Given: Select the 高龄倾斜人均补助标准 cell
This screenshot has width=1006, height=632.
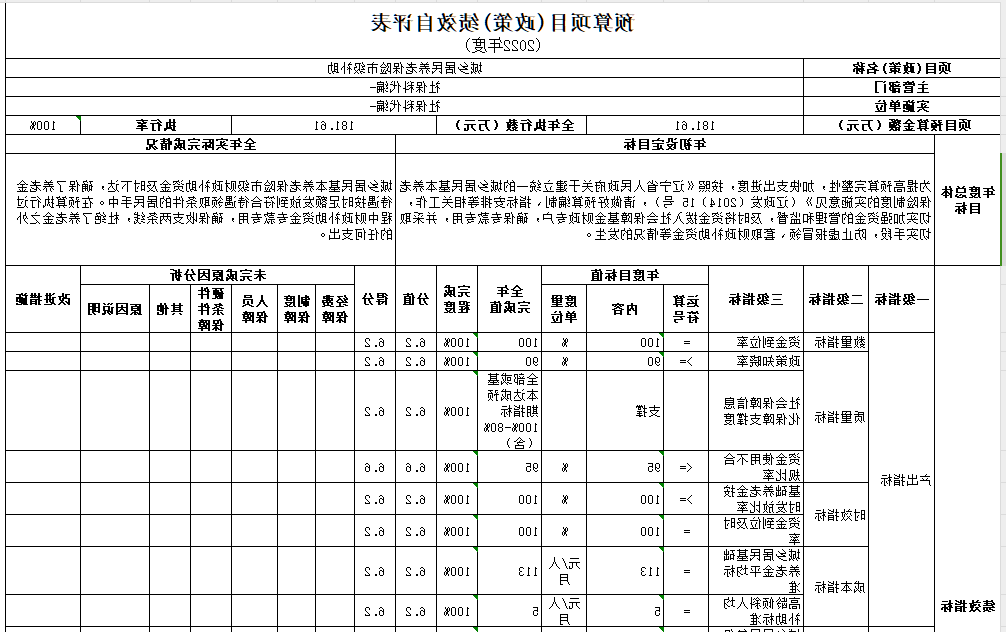Looking at the screenshot, I should point(756,611).
